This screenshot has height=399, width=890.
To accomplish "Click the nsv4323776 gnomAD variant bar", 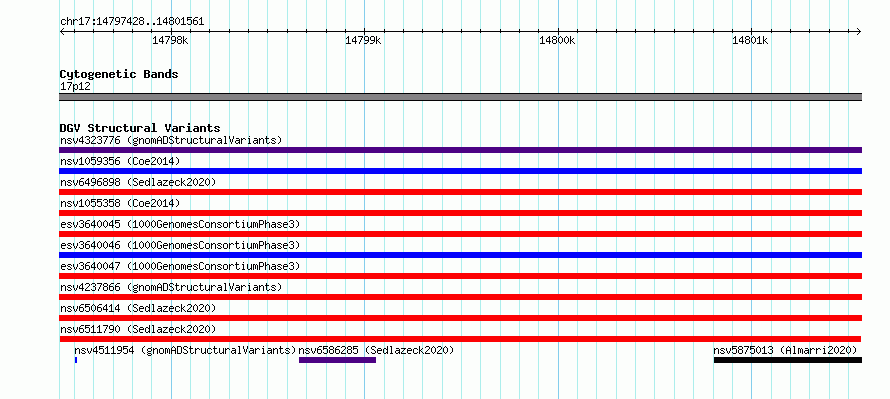I will [460, 150].
